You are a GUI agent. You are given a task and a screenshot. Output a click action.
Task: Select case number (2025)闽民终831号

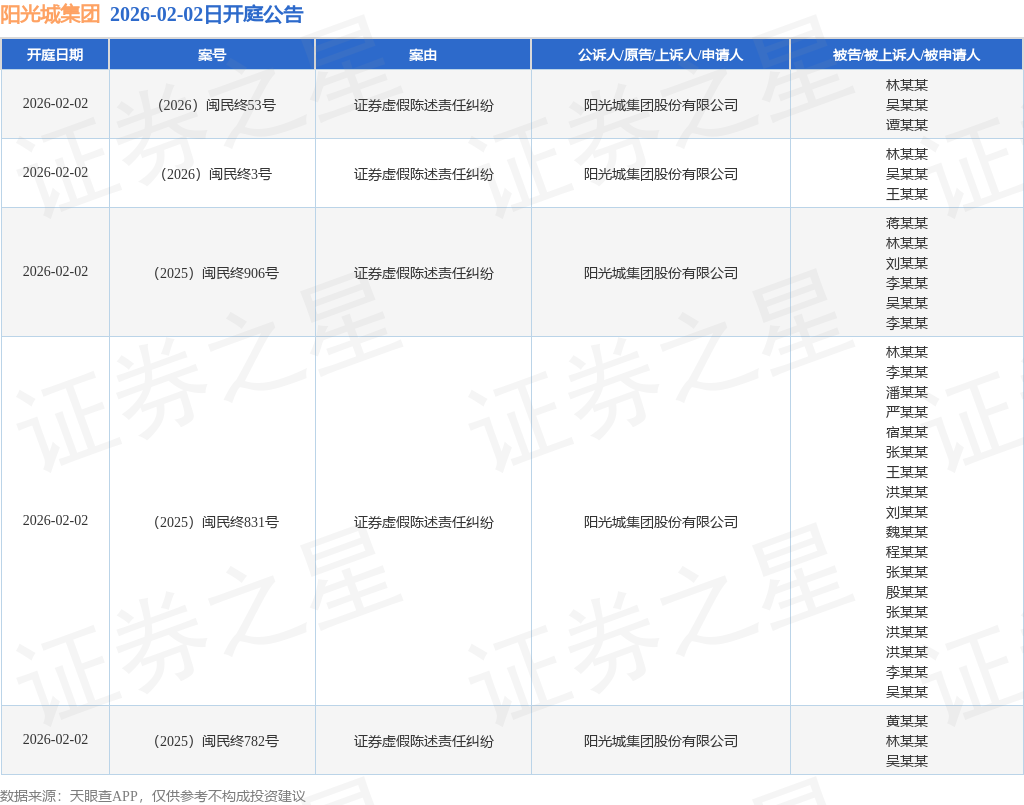point(212,522)
